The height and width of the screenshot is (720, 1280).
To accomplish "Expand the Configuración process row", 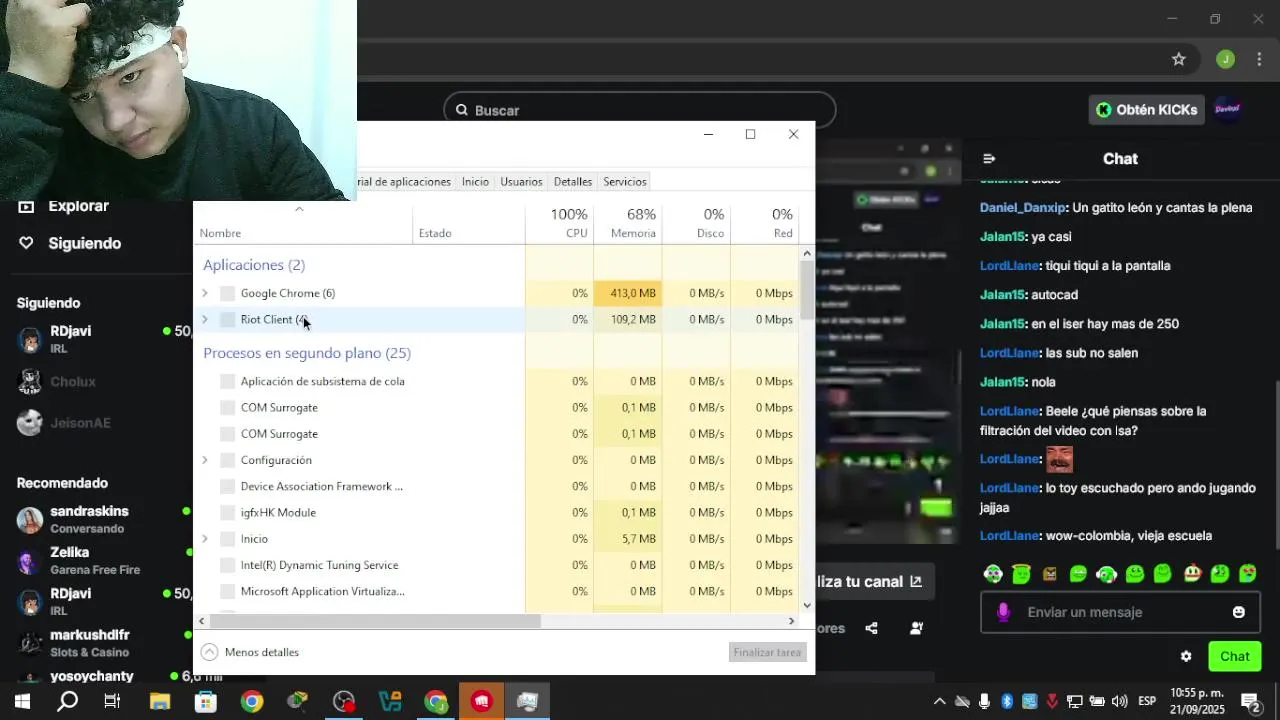I will 205,460.
